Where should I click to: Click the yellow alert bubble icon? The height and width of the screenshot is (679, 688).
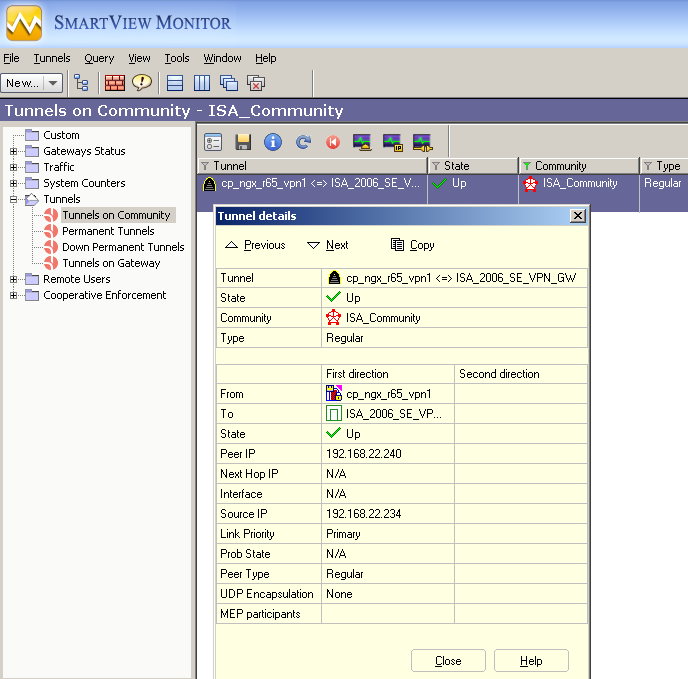pos(142,83)
